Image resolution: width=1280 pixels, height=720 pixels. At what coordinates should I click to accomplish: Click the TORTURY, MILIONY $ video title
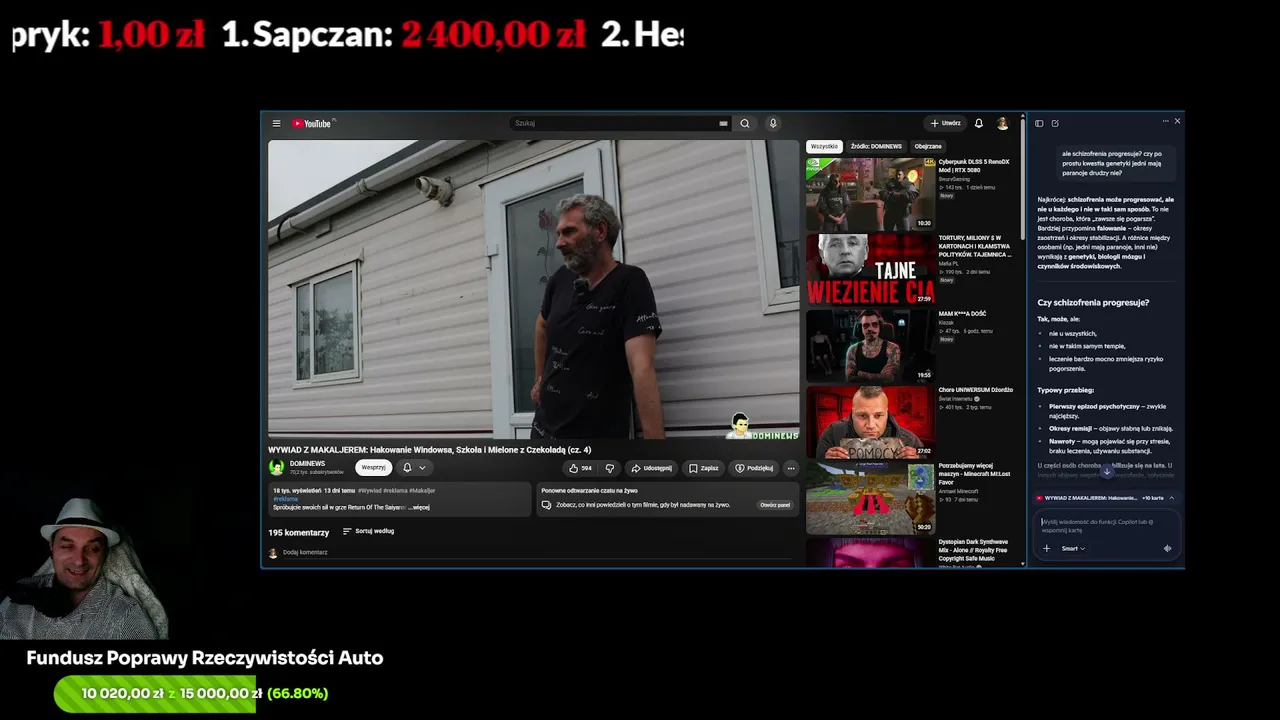tap(975, 246)
